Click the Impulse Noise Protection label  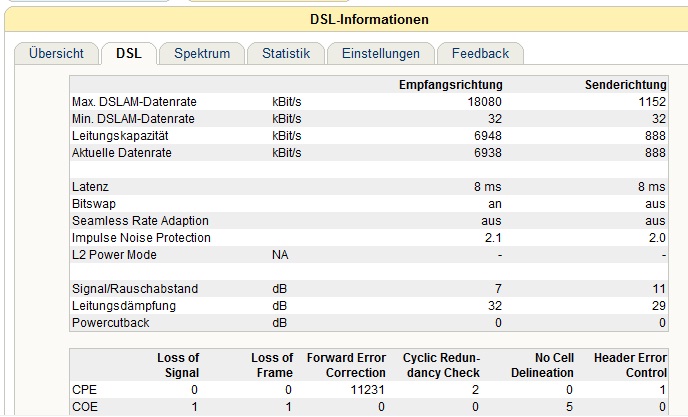[141, 237]
